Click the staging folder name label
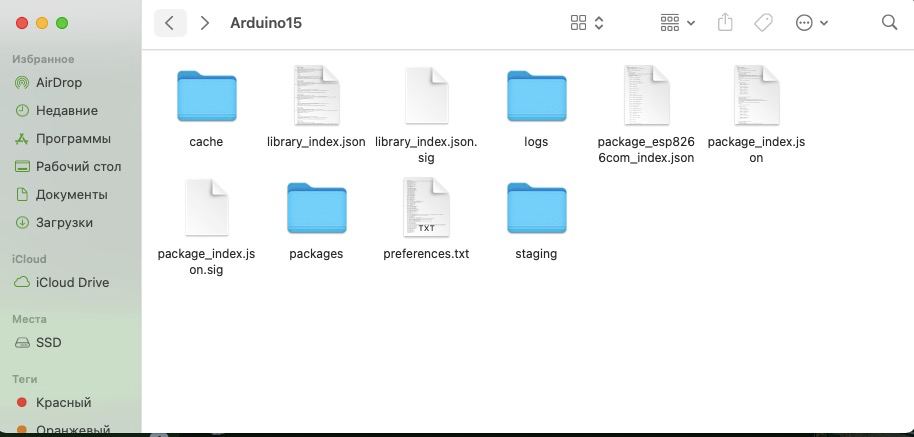The height and width of the screenshot is (437, 914). coord(536,254)
